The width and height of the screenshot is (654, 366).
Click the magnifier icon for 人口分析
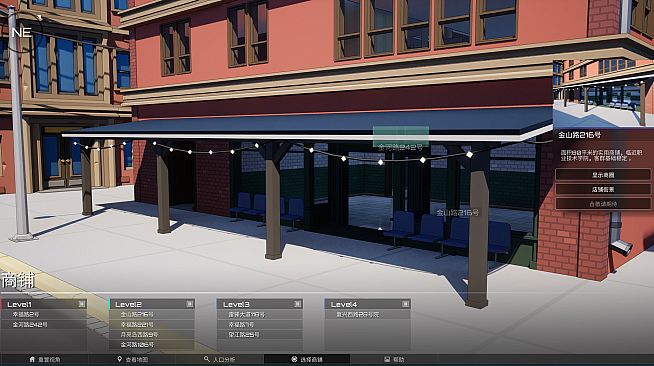tap(206, 359)
